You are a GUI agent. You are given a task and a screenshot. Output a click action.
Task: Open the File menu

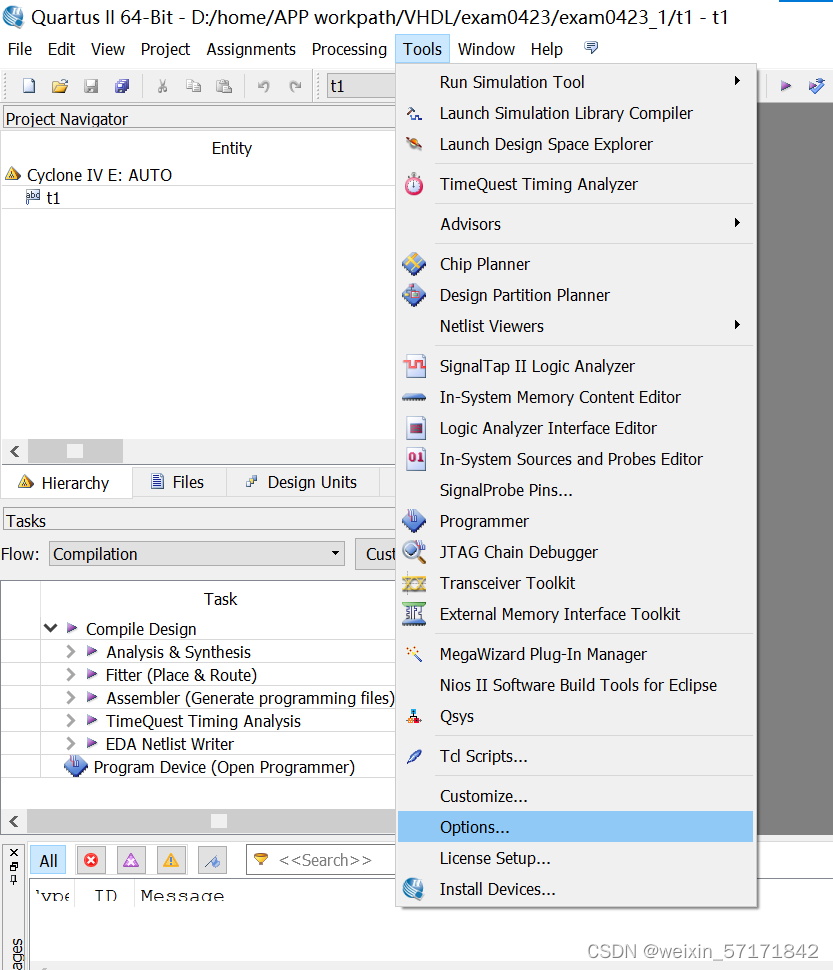tap(20, 49)
